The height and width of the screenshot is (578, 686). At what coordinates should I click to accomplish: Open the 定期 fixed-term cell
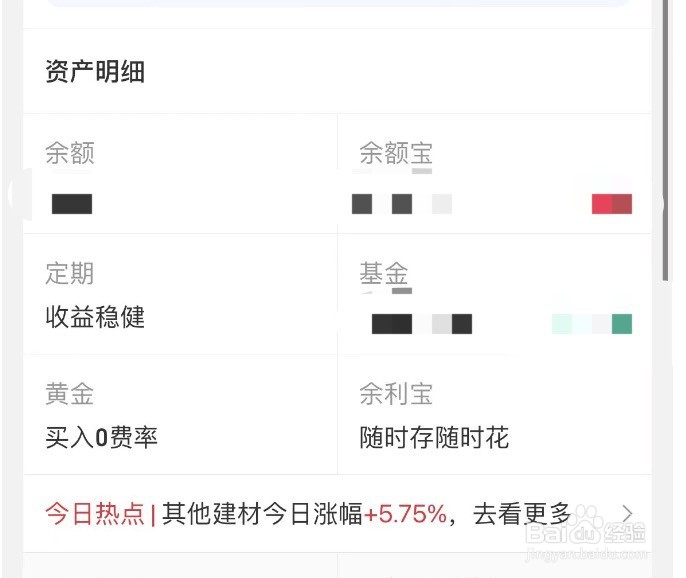tap(180, 294)
